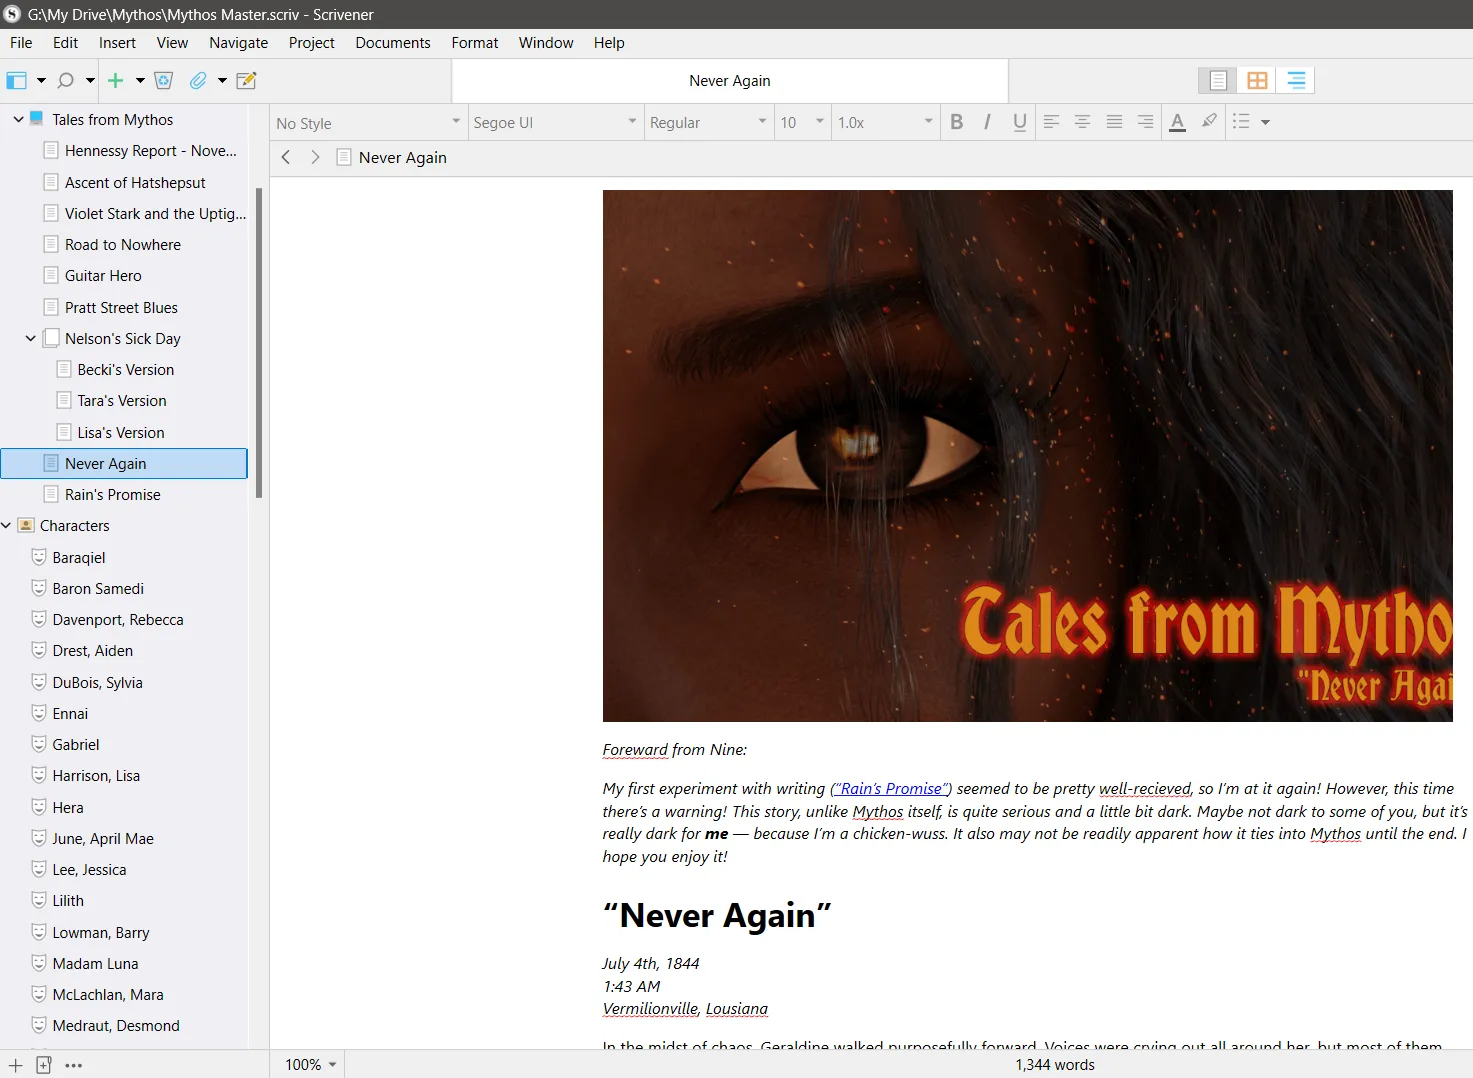Open the Segoe UI font dropdown
The image size is (1473, 1078).
click(555, 122)
